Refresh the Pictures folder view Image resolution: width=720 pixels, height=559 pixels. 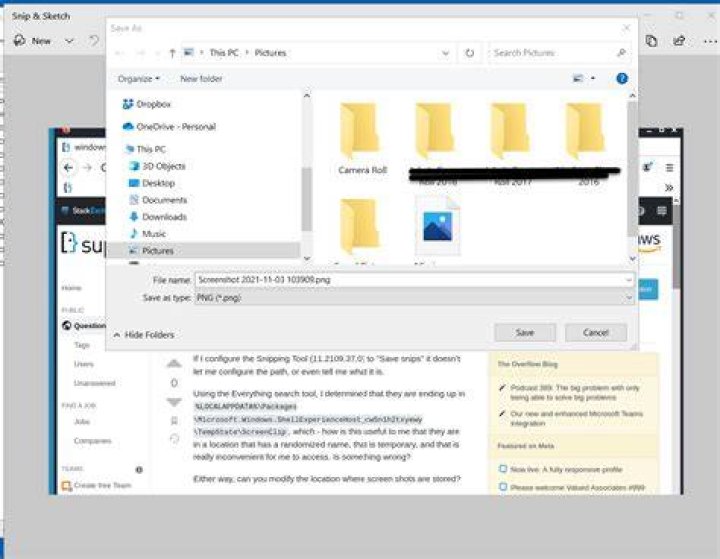[x=469, y=53]
